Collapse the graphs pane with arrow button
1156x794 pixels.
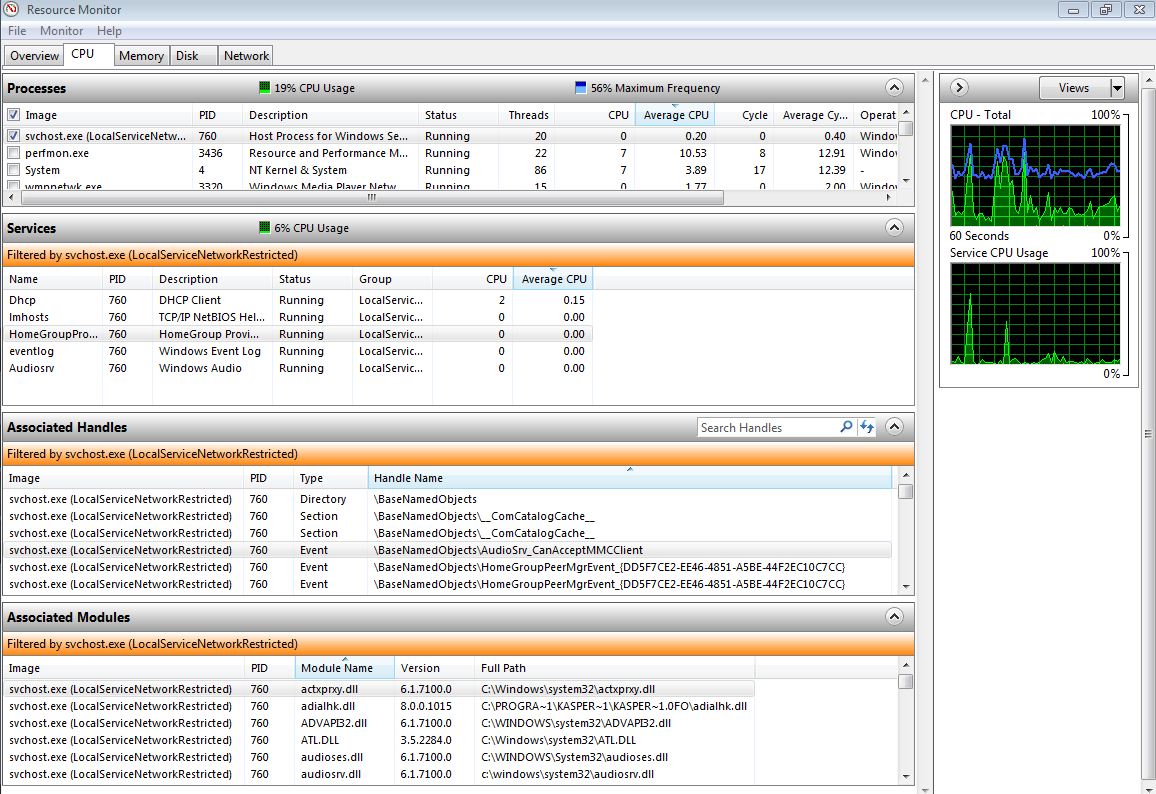pyautogui.click(x=958, y=87)
